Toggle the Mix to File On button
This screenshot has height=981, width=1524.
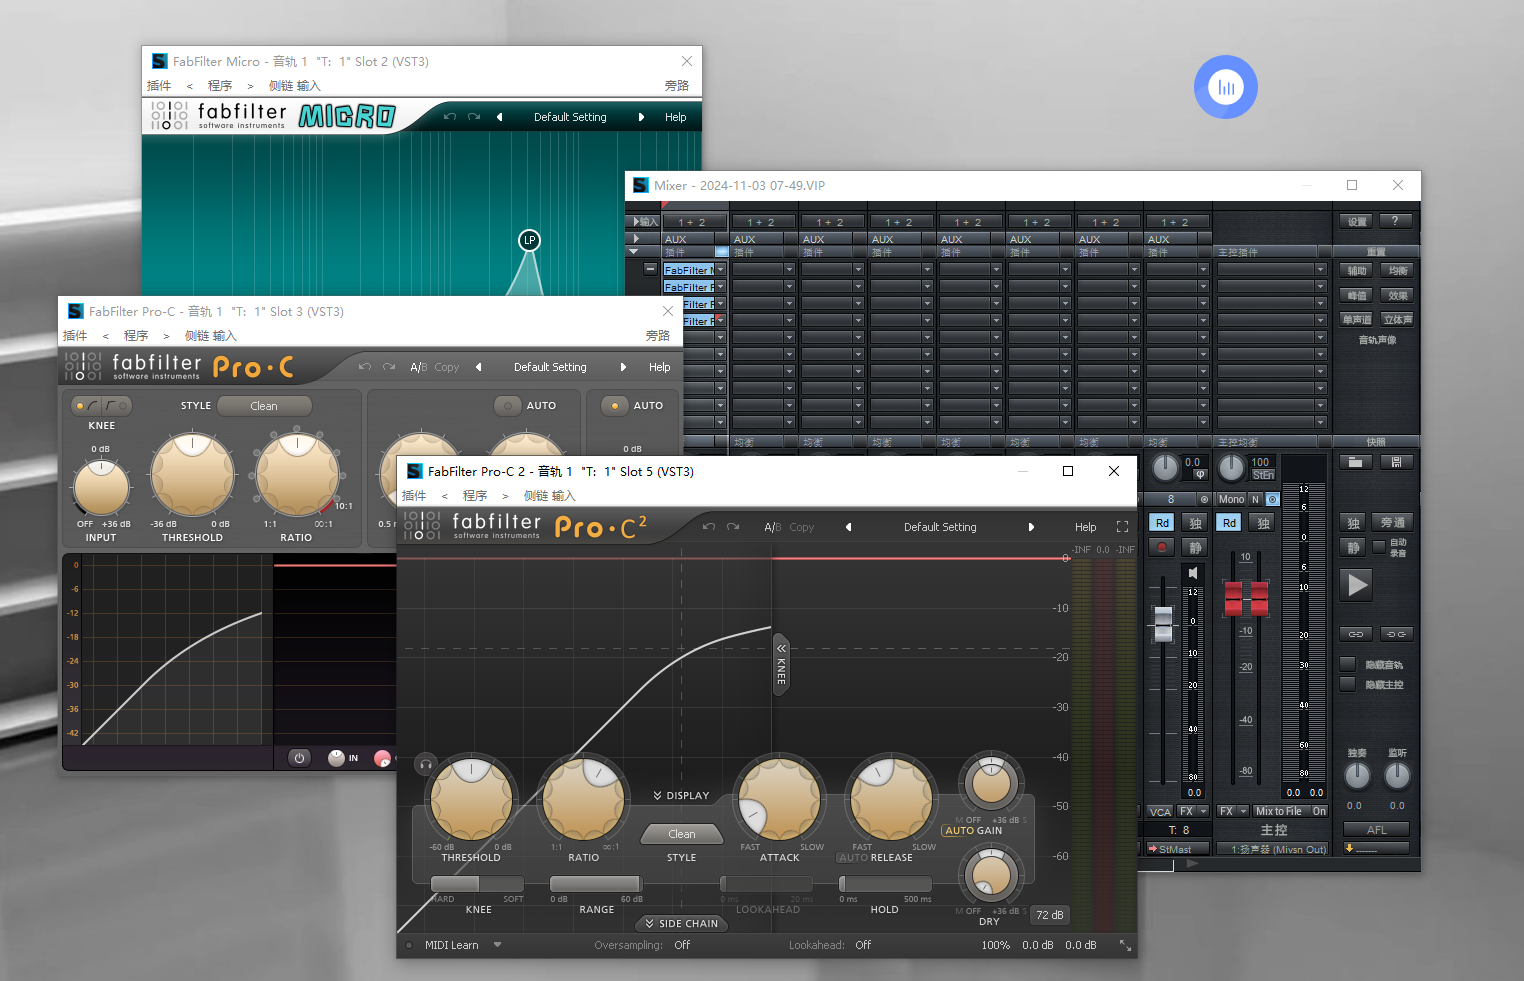(x=1319, y=811)
